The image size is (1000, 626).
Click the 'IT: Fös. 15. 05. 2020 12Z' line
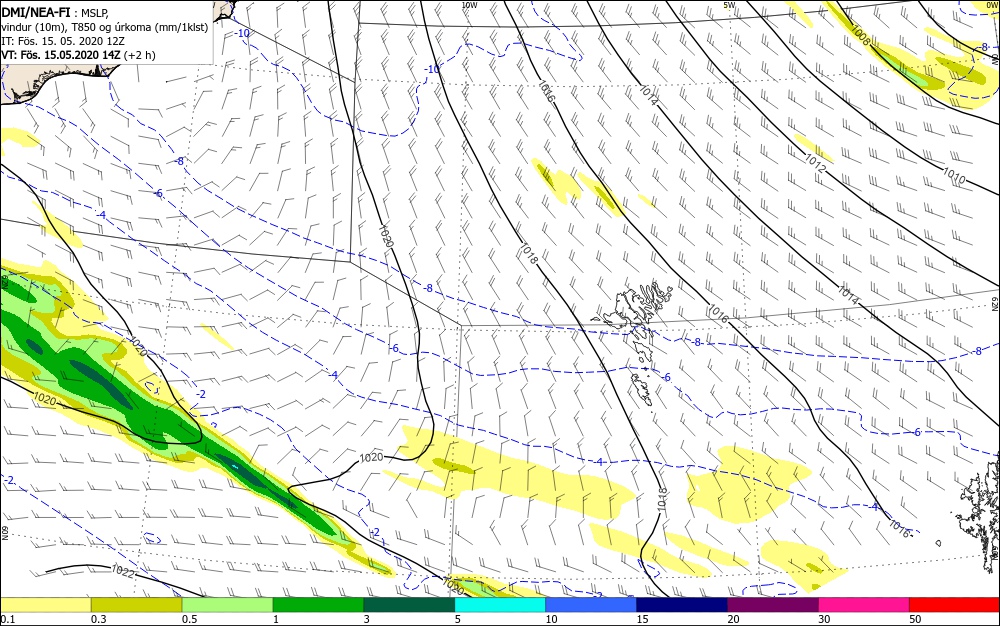[x=63, y=41]
